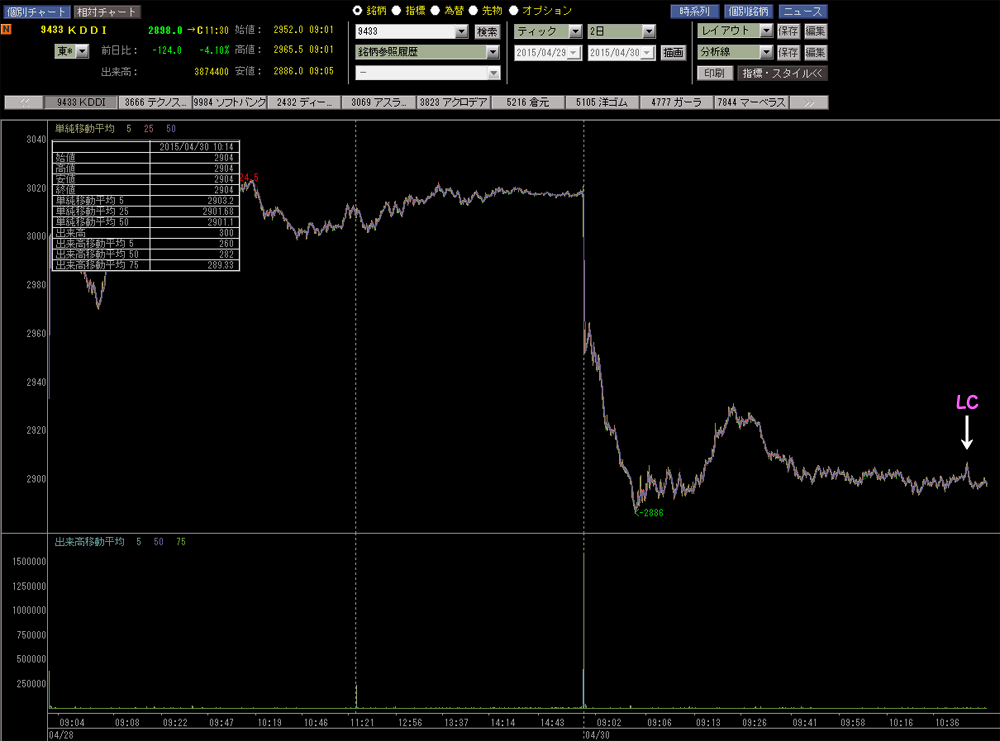Click the right arrow of the stock tabs

[x=809, y=103]
